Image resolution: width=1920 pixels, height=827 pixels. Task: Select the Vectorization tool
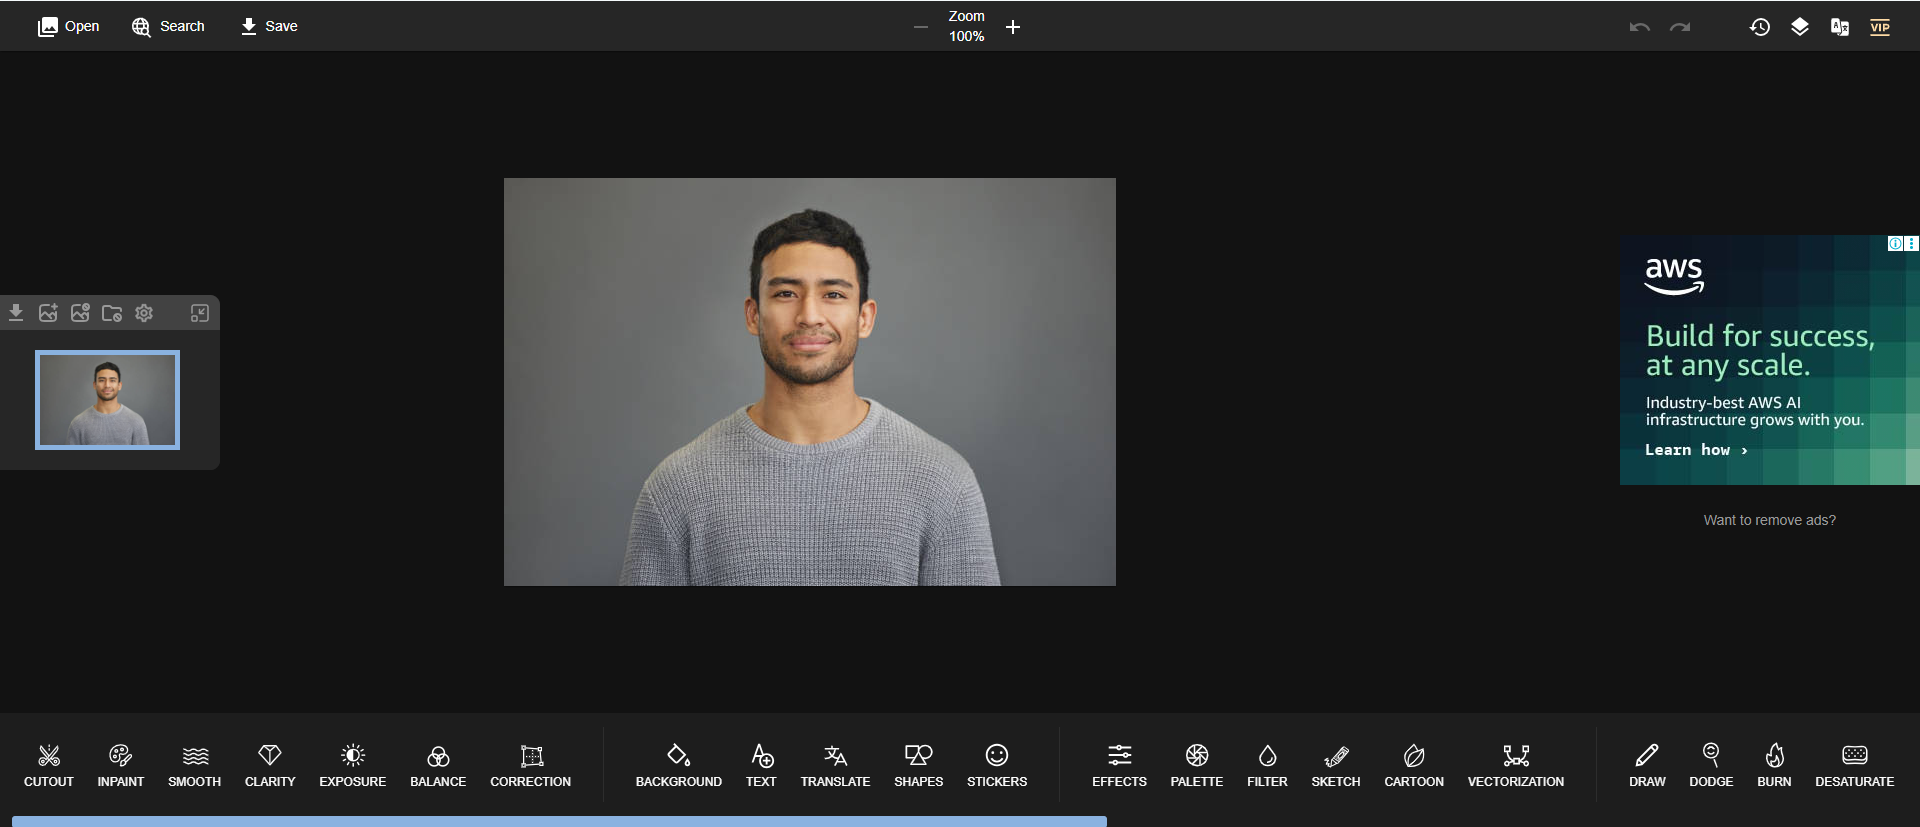point(1515,766)
